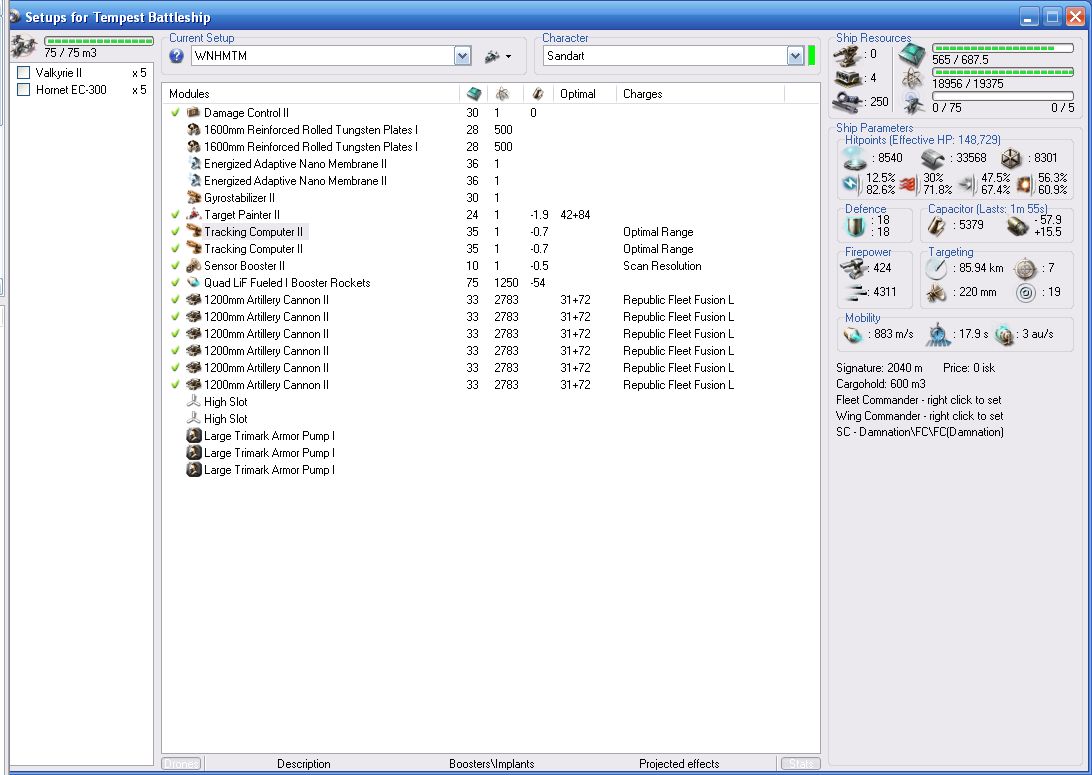Screen dimensions: 1092x775
Task: Sort by the powergrid icon column header
Action: [x=505, y=94]
